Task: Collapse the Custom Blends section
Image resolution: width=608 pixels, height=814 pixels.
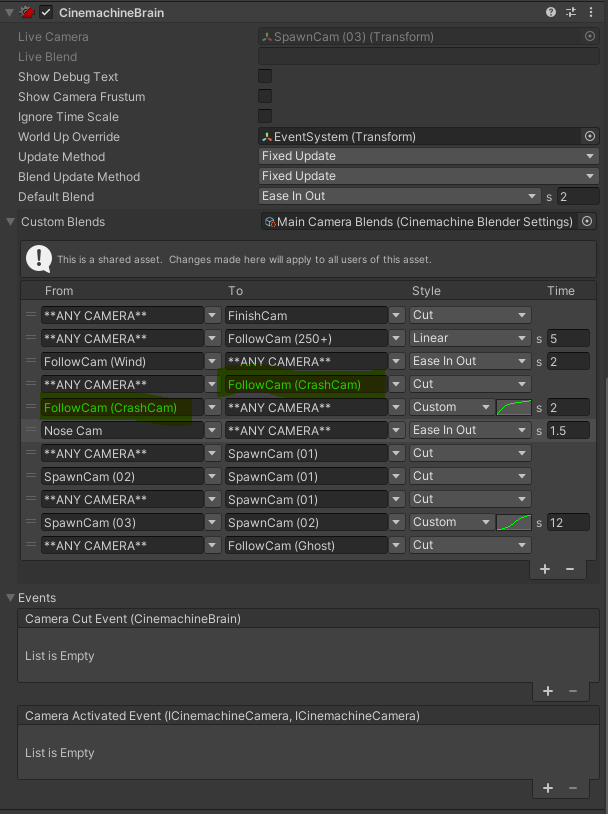Action: pos(11,222)
